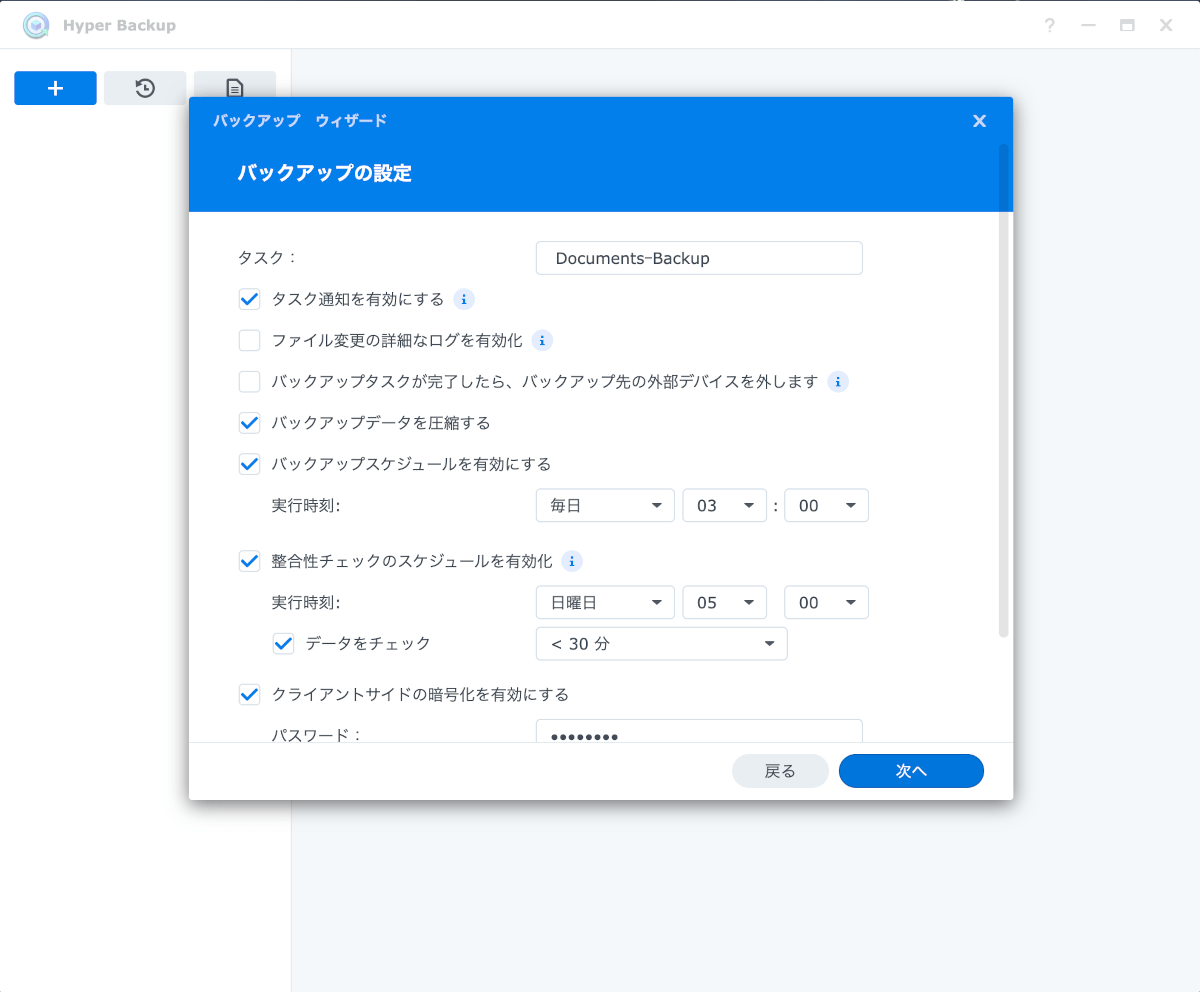Show info for integrity check schedule
The image size is (1200, 992).
(571, 561)
